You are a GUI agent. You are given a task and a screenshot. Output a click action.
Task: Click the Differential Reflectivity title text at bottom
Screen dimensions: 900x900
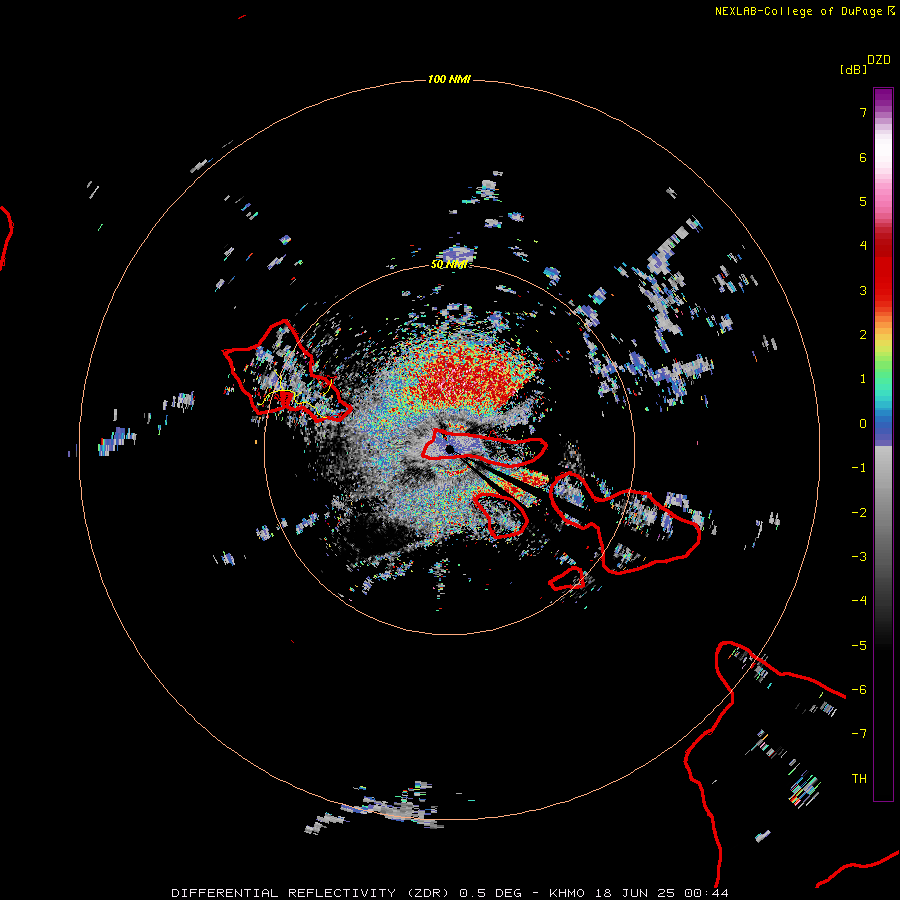pos(449,893)
